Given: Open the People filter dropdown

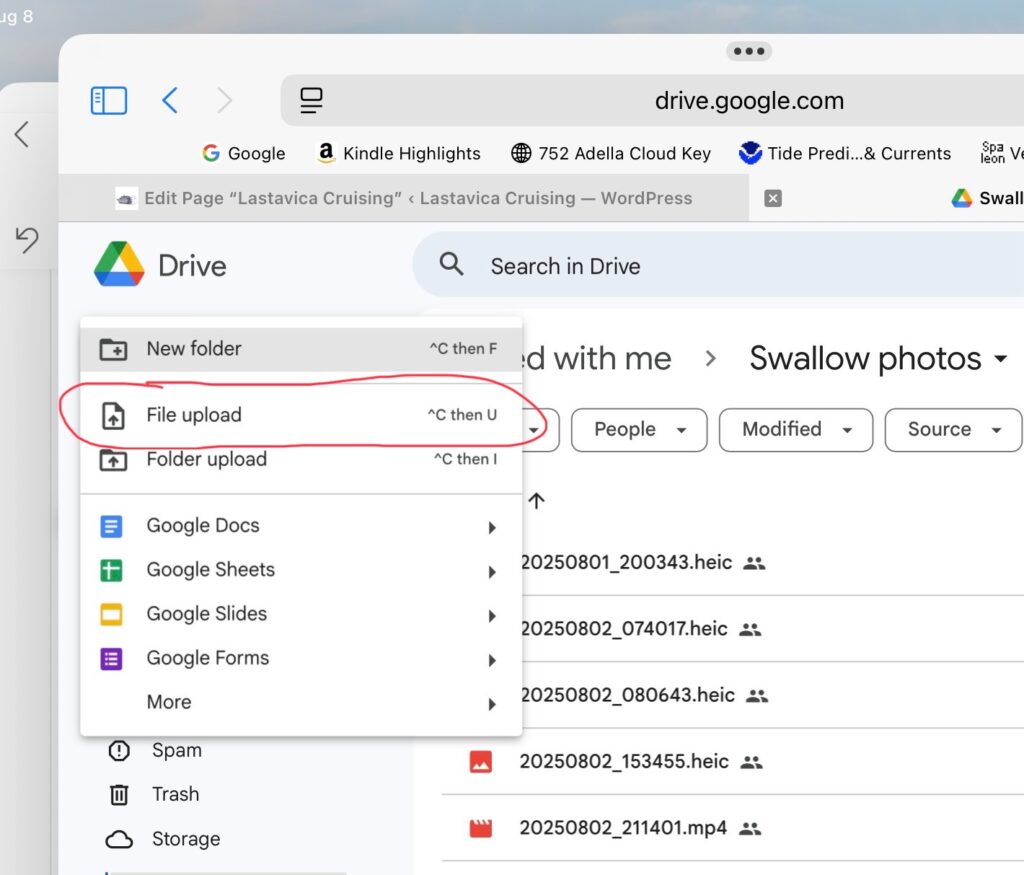Looking at the screenshot, I should [x=639, y=430].
